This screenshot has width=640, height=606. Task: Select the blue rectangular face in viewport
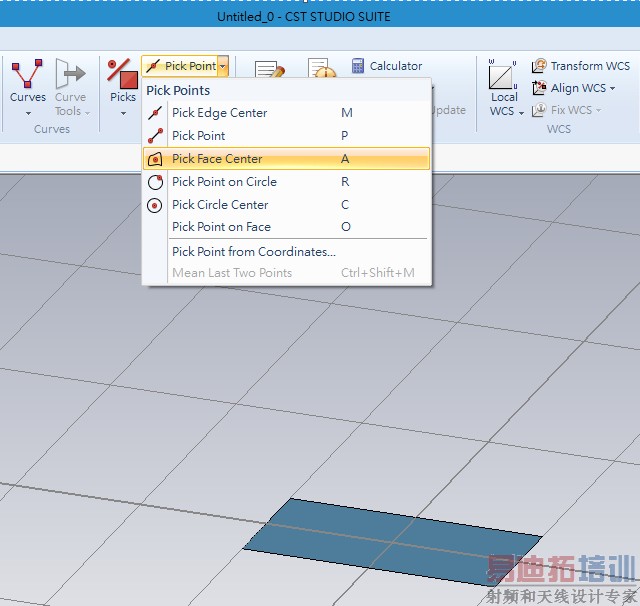coord(393,542)
